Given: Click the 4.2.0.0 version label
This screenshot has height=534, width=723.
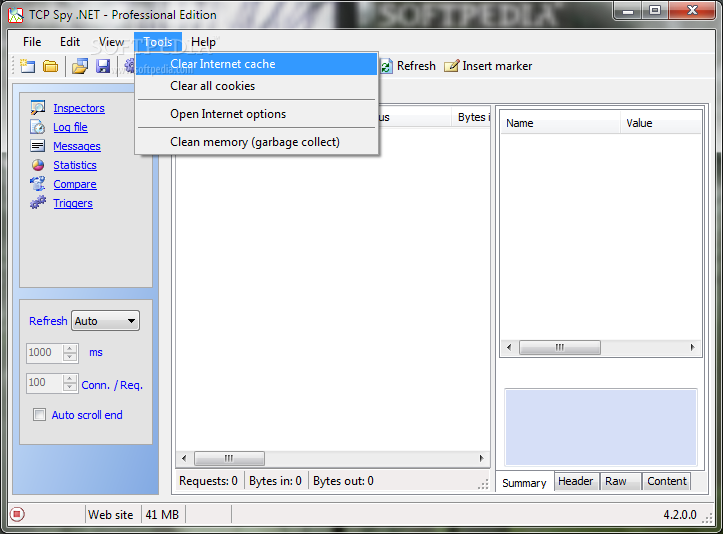Looking at the screenshot, I should 680,515.
